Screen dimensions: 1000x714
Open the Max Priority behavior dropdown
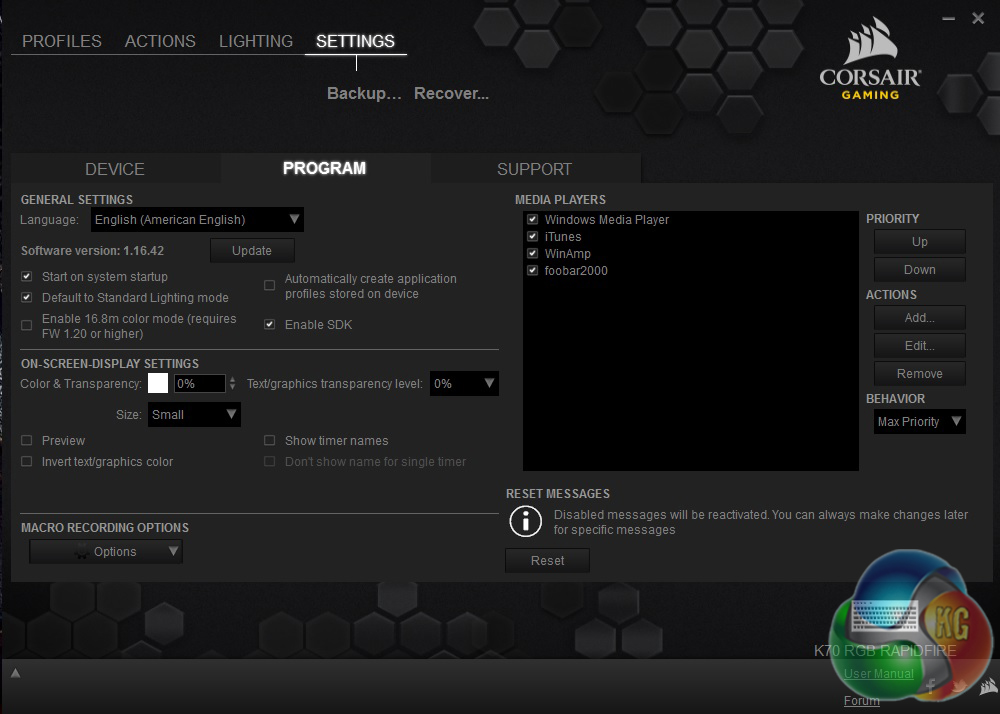tap(920, 421)
